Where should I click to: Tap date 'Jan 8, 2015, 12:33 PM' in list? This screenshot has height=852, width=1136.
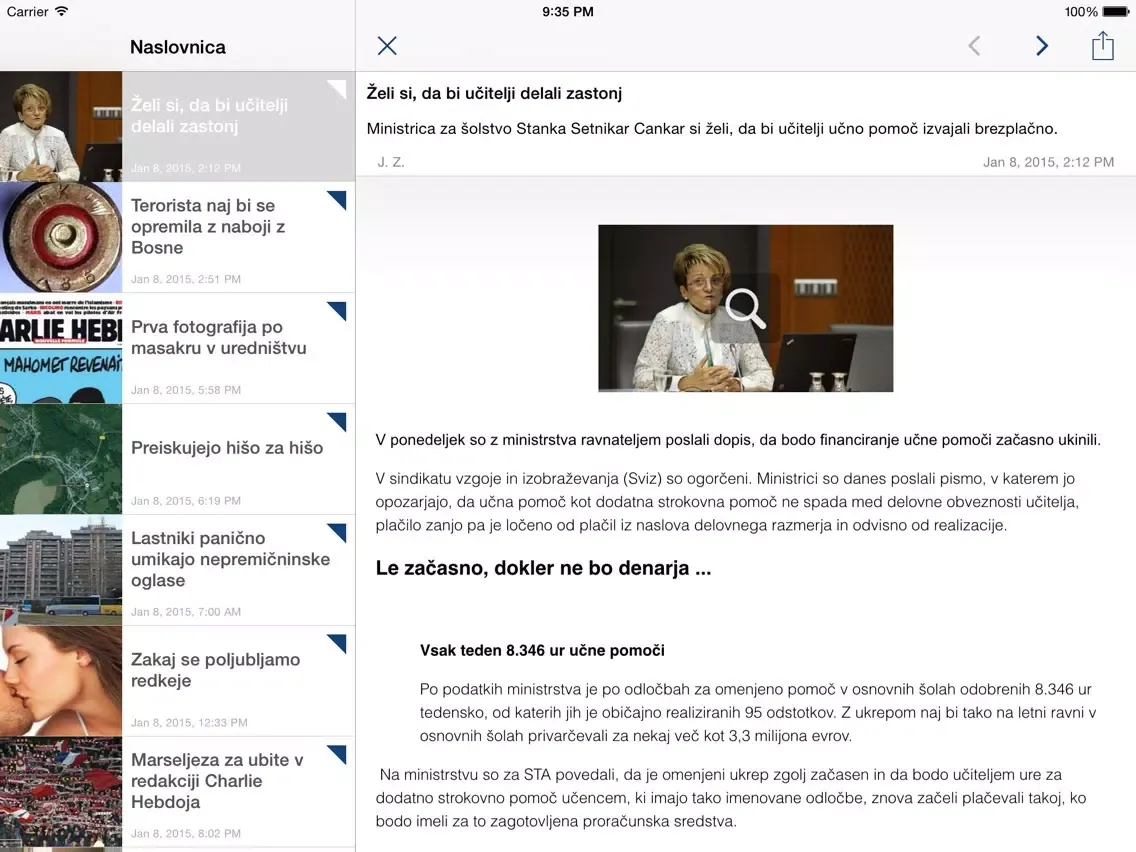[x=189, y=722]
